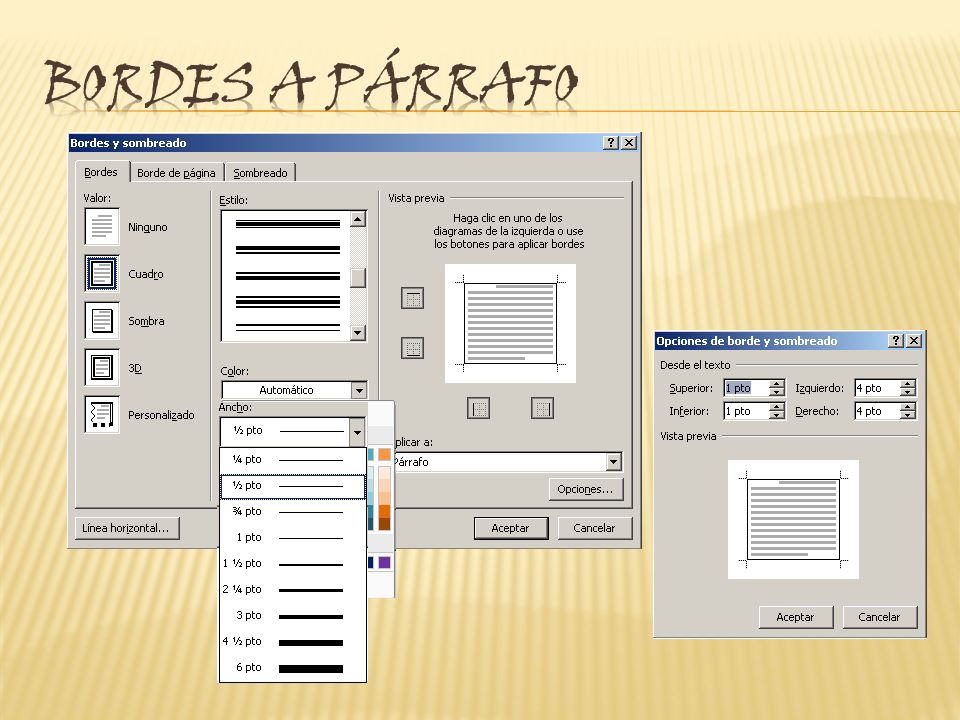Viewport: 960px width, 720px height.
Task: Choose ½ pto in the width list
Action: click(293, 486)
